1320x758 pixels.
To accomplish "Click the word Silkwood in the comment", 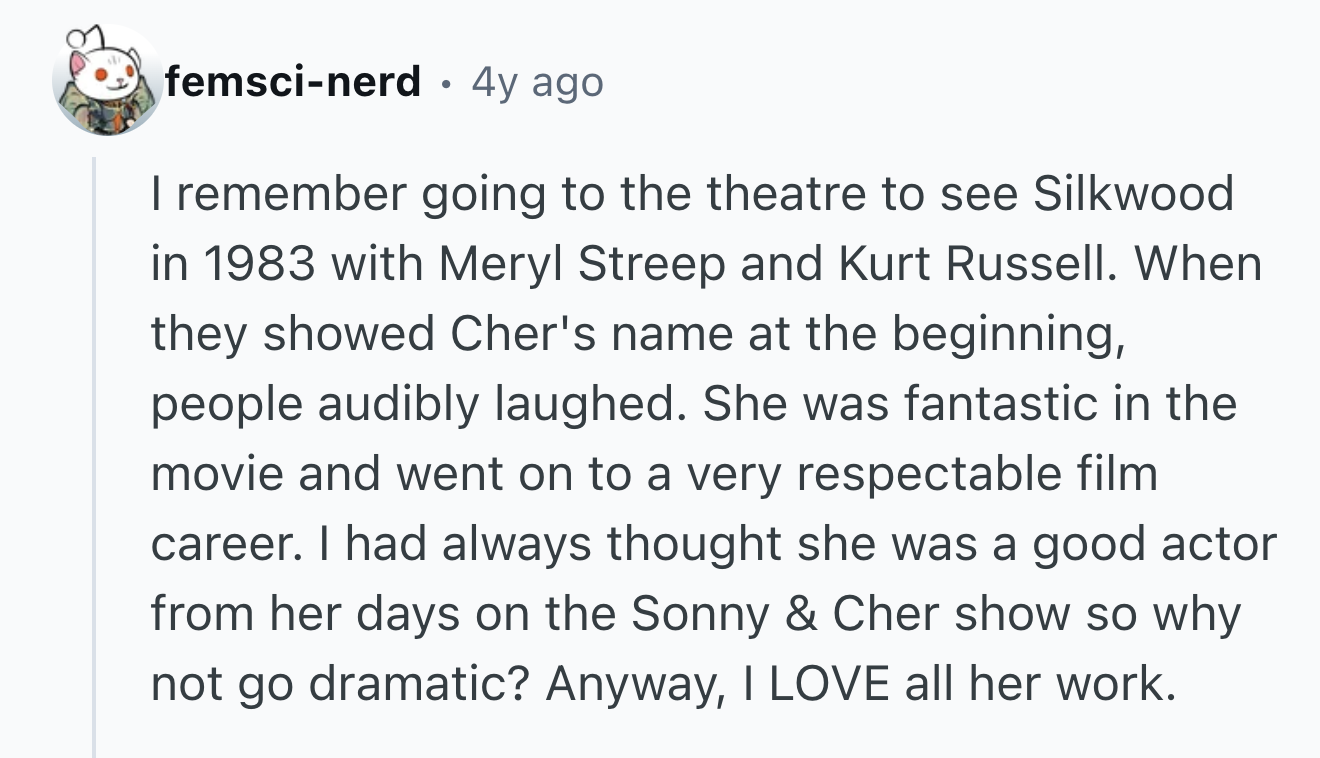I will click(x=1132, y=194).
